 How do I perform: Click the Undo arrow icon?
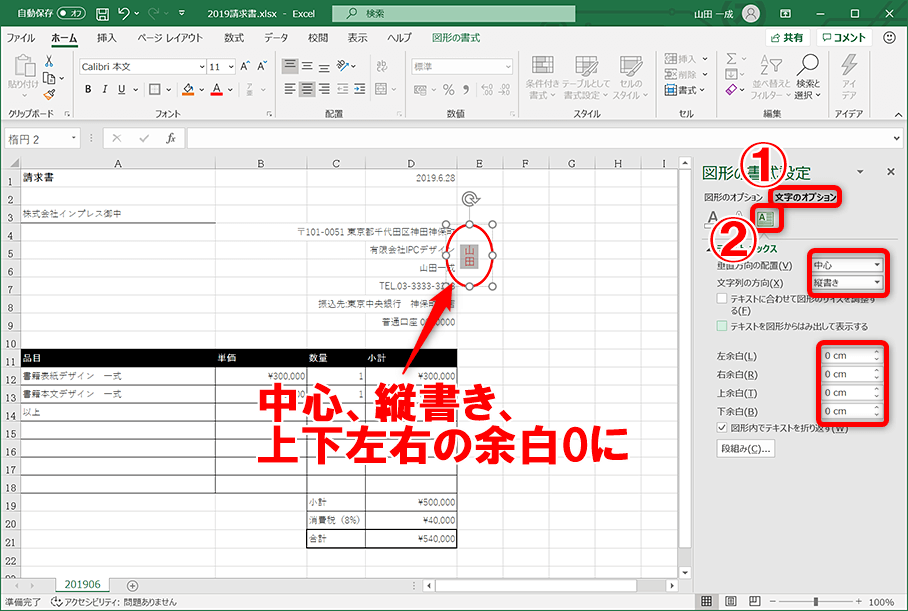coord(123,13)
